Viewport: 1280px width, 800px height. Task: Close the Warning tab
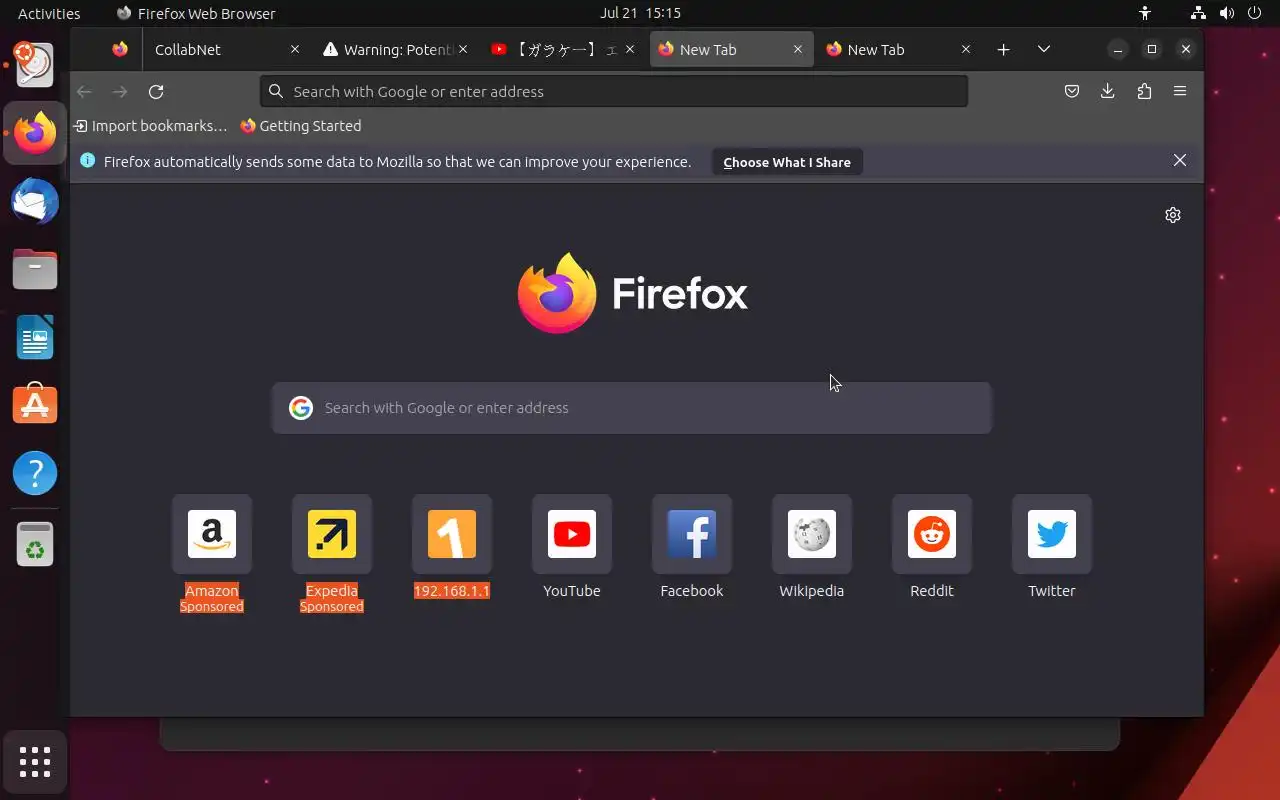463,50
